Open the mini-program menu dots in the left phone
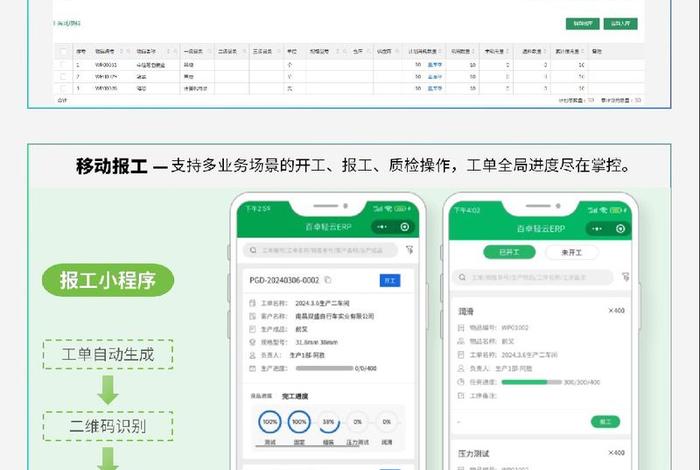700x470 pixels. click(382, 227)
